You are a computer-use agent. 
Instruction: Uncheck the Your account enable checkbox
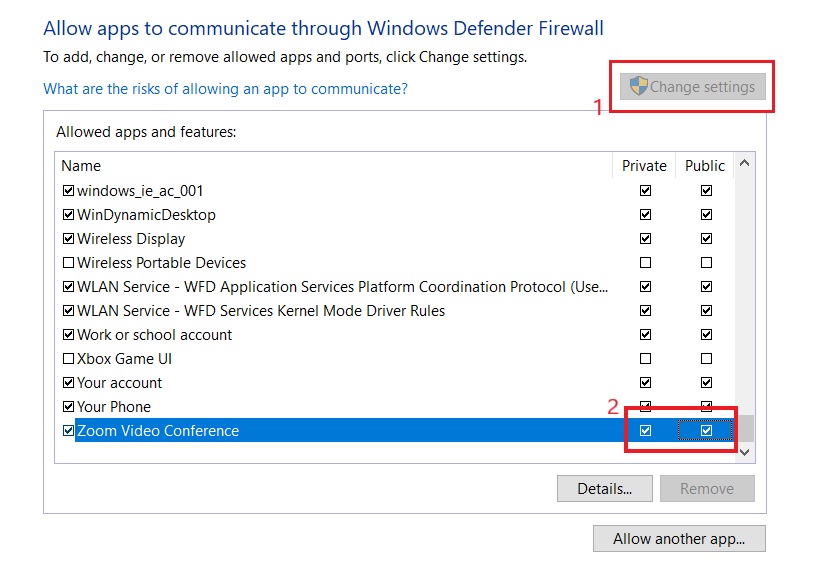tap(68, 382)
